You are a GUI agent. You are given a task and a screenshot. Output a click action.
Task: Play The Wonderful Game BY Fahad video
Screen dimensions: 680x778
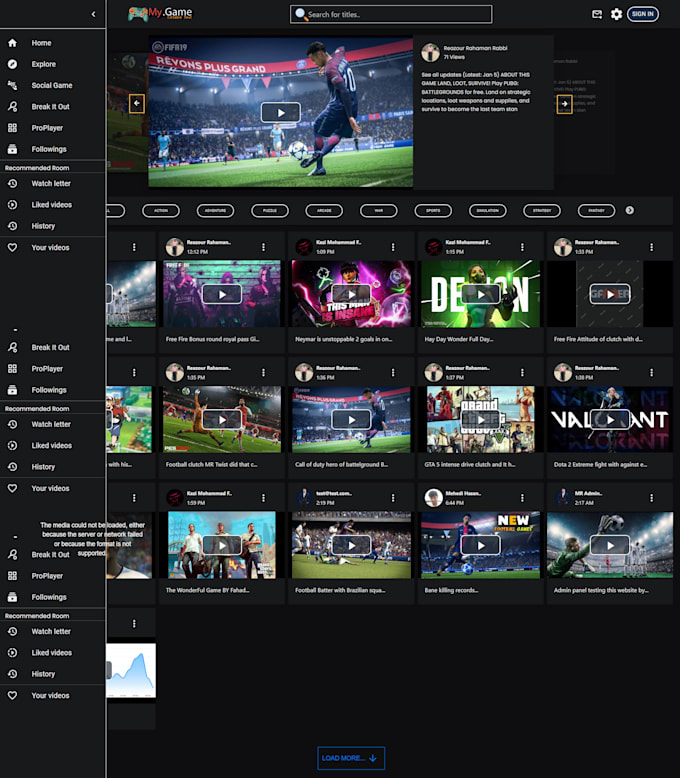point(222,545)
